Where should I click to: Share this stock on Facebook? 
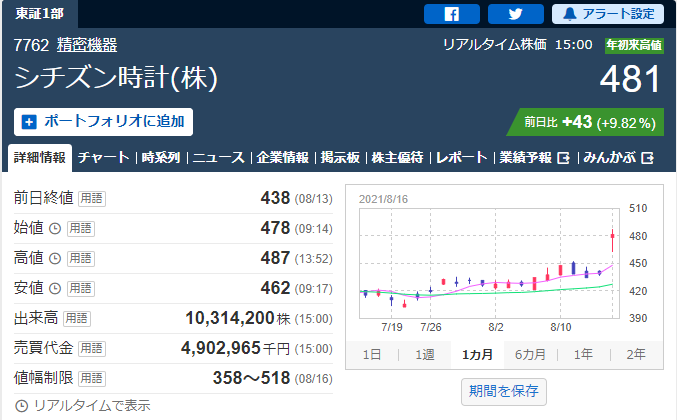(451, 14)
